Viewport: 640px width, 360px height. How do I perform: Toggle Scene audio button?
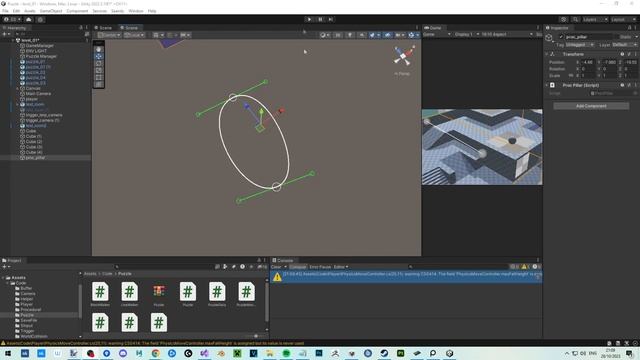pos(362,35)
